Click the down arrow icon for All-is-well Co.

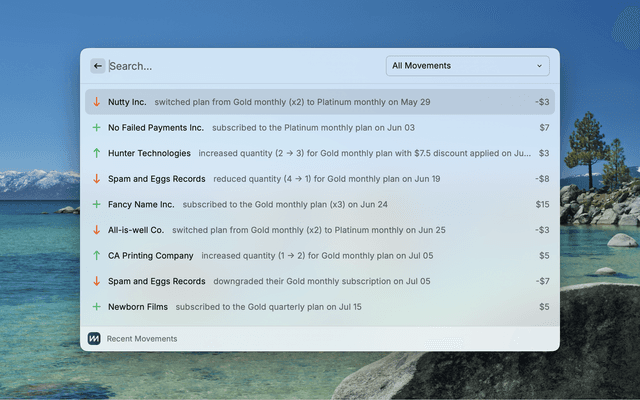point(97,230)
